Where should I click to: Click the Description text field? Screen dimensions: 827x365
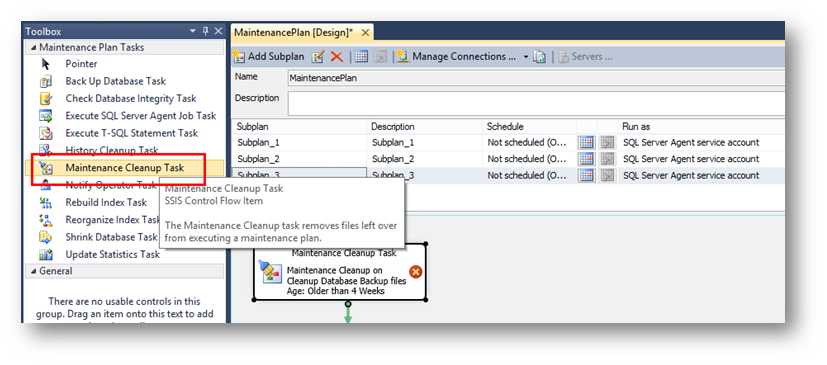pyautogui.click(x=536, y=103)
